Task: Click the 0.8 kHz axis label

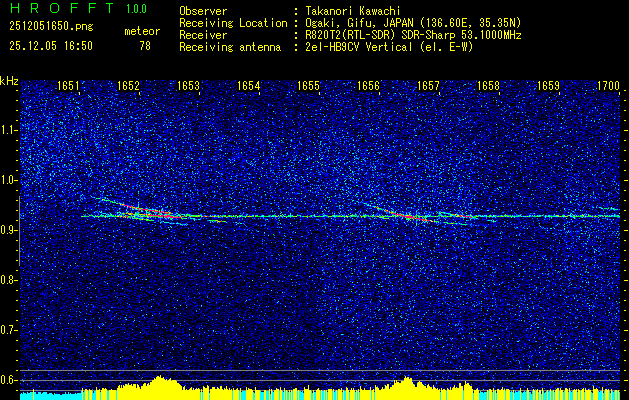Action: coord(9,280)
